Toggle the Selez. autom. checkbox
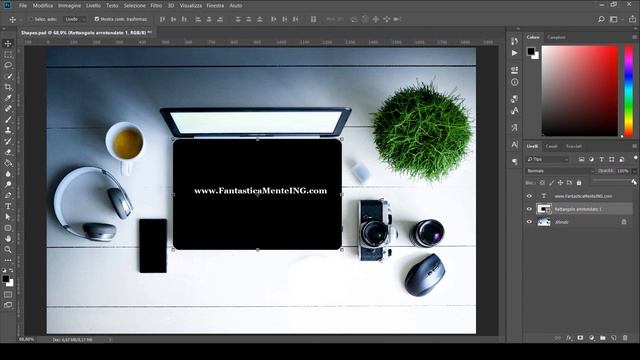The height and width of the screenshot is (360, 640). point(31,19)
